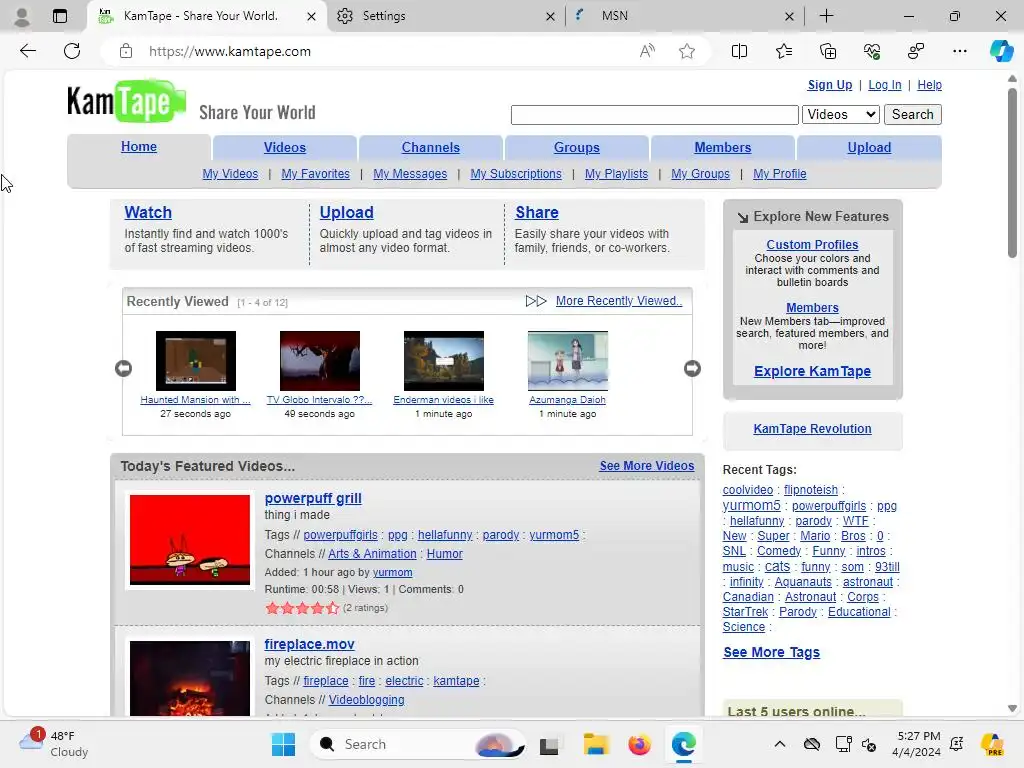Open clock showing 5:27 PM 4/4/2024
Image resolution: width=1024 pixels, height=768 pixels.
pos(918,744)
